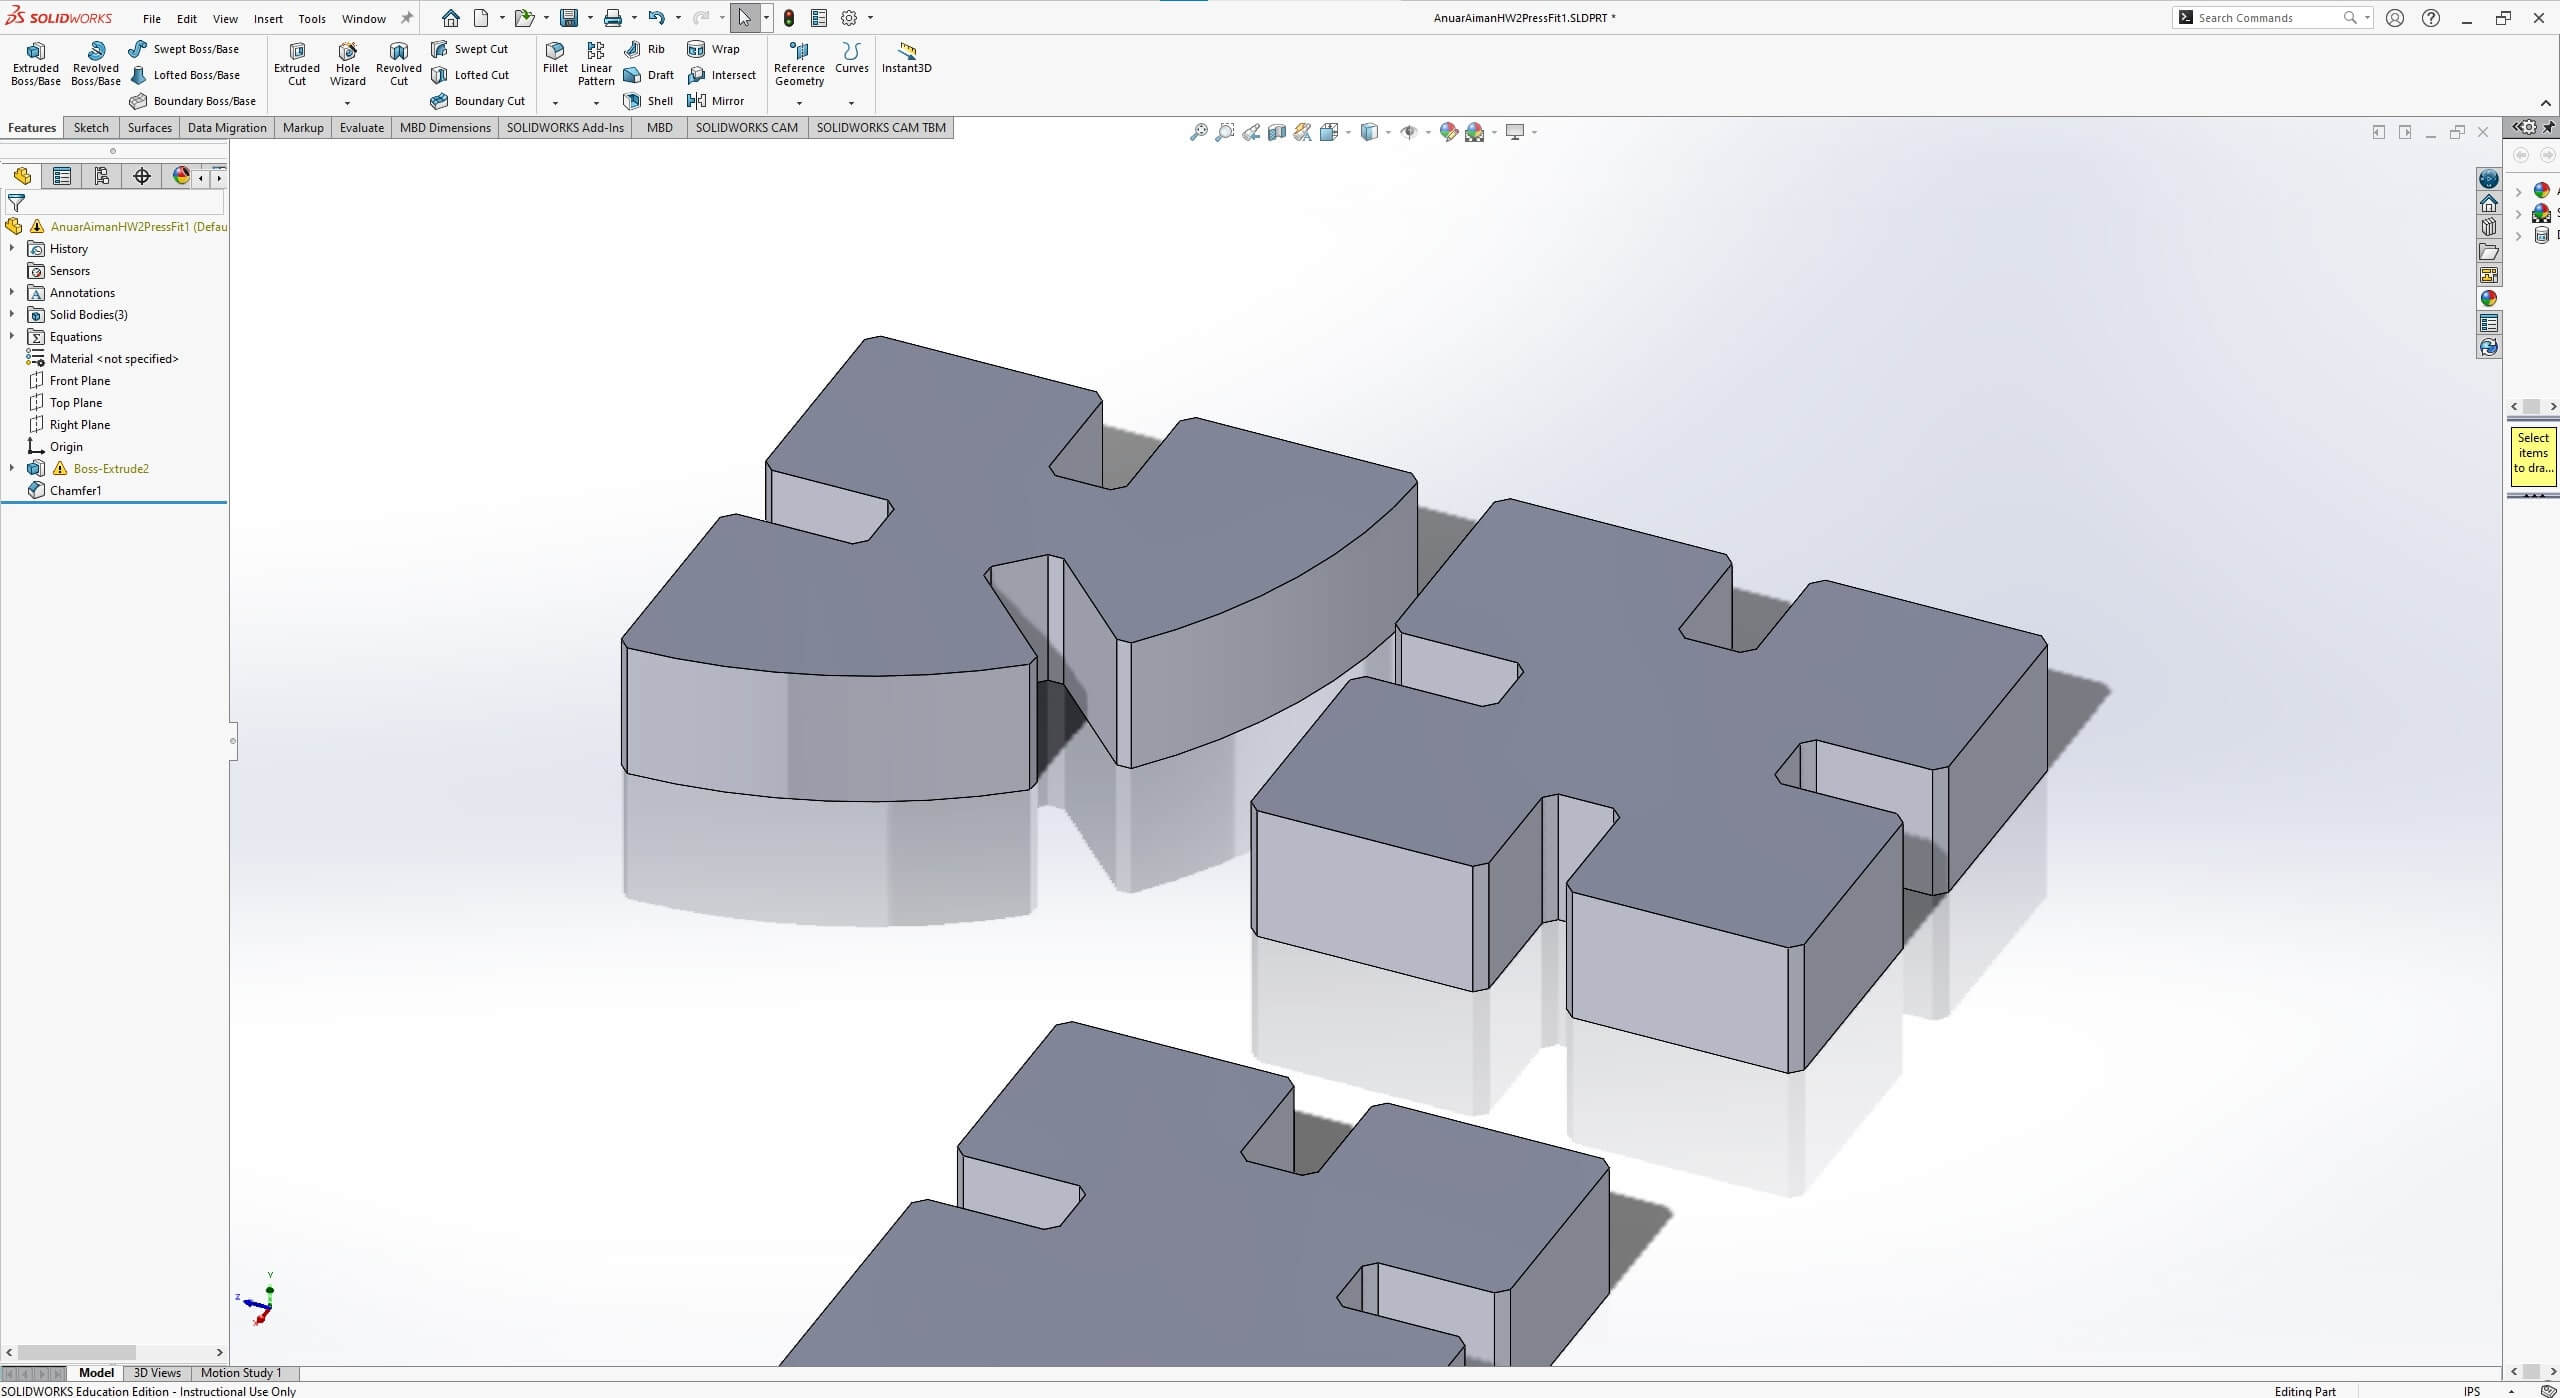
Task: Expand the History node
Action: 12,248
